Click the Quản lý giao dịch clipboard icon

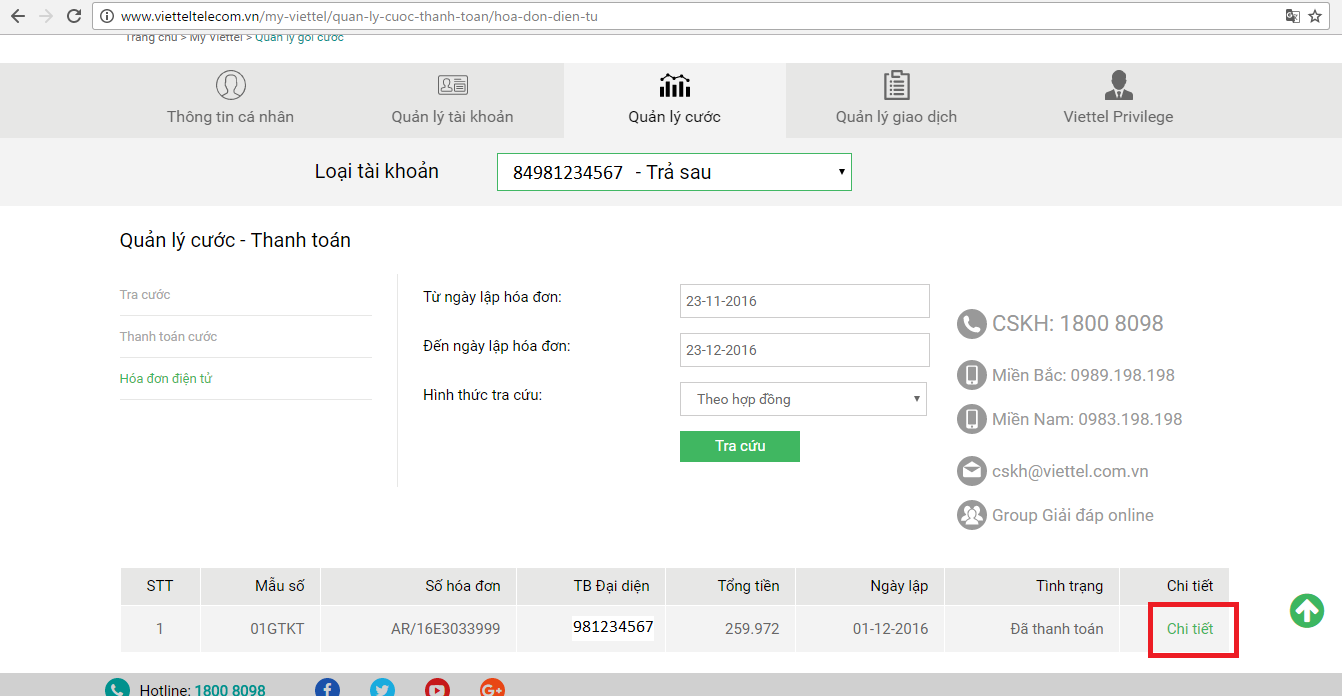(x=897, y=85)
